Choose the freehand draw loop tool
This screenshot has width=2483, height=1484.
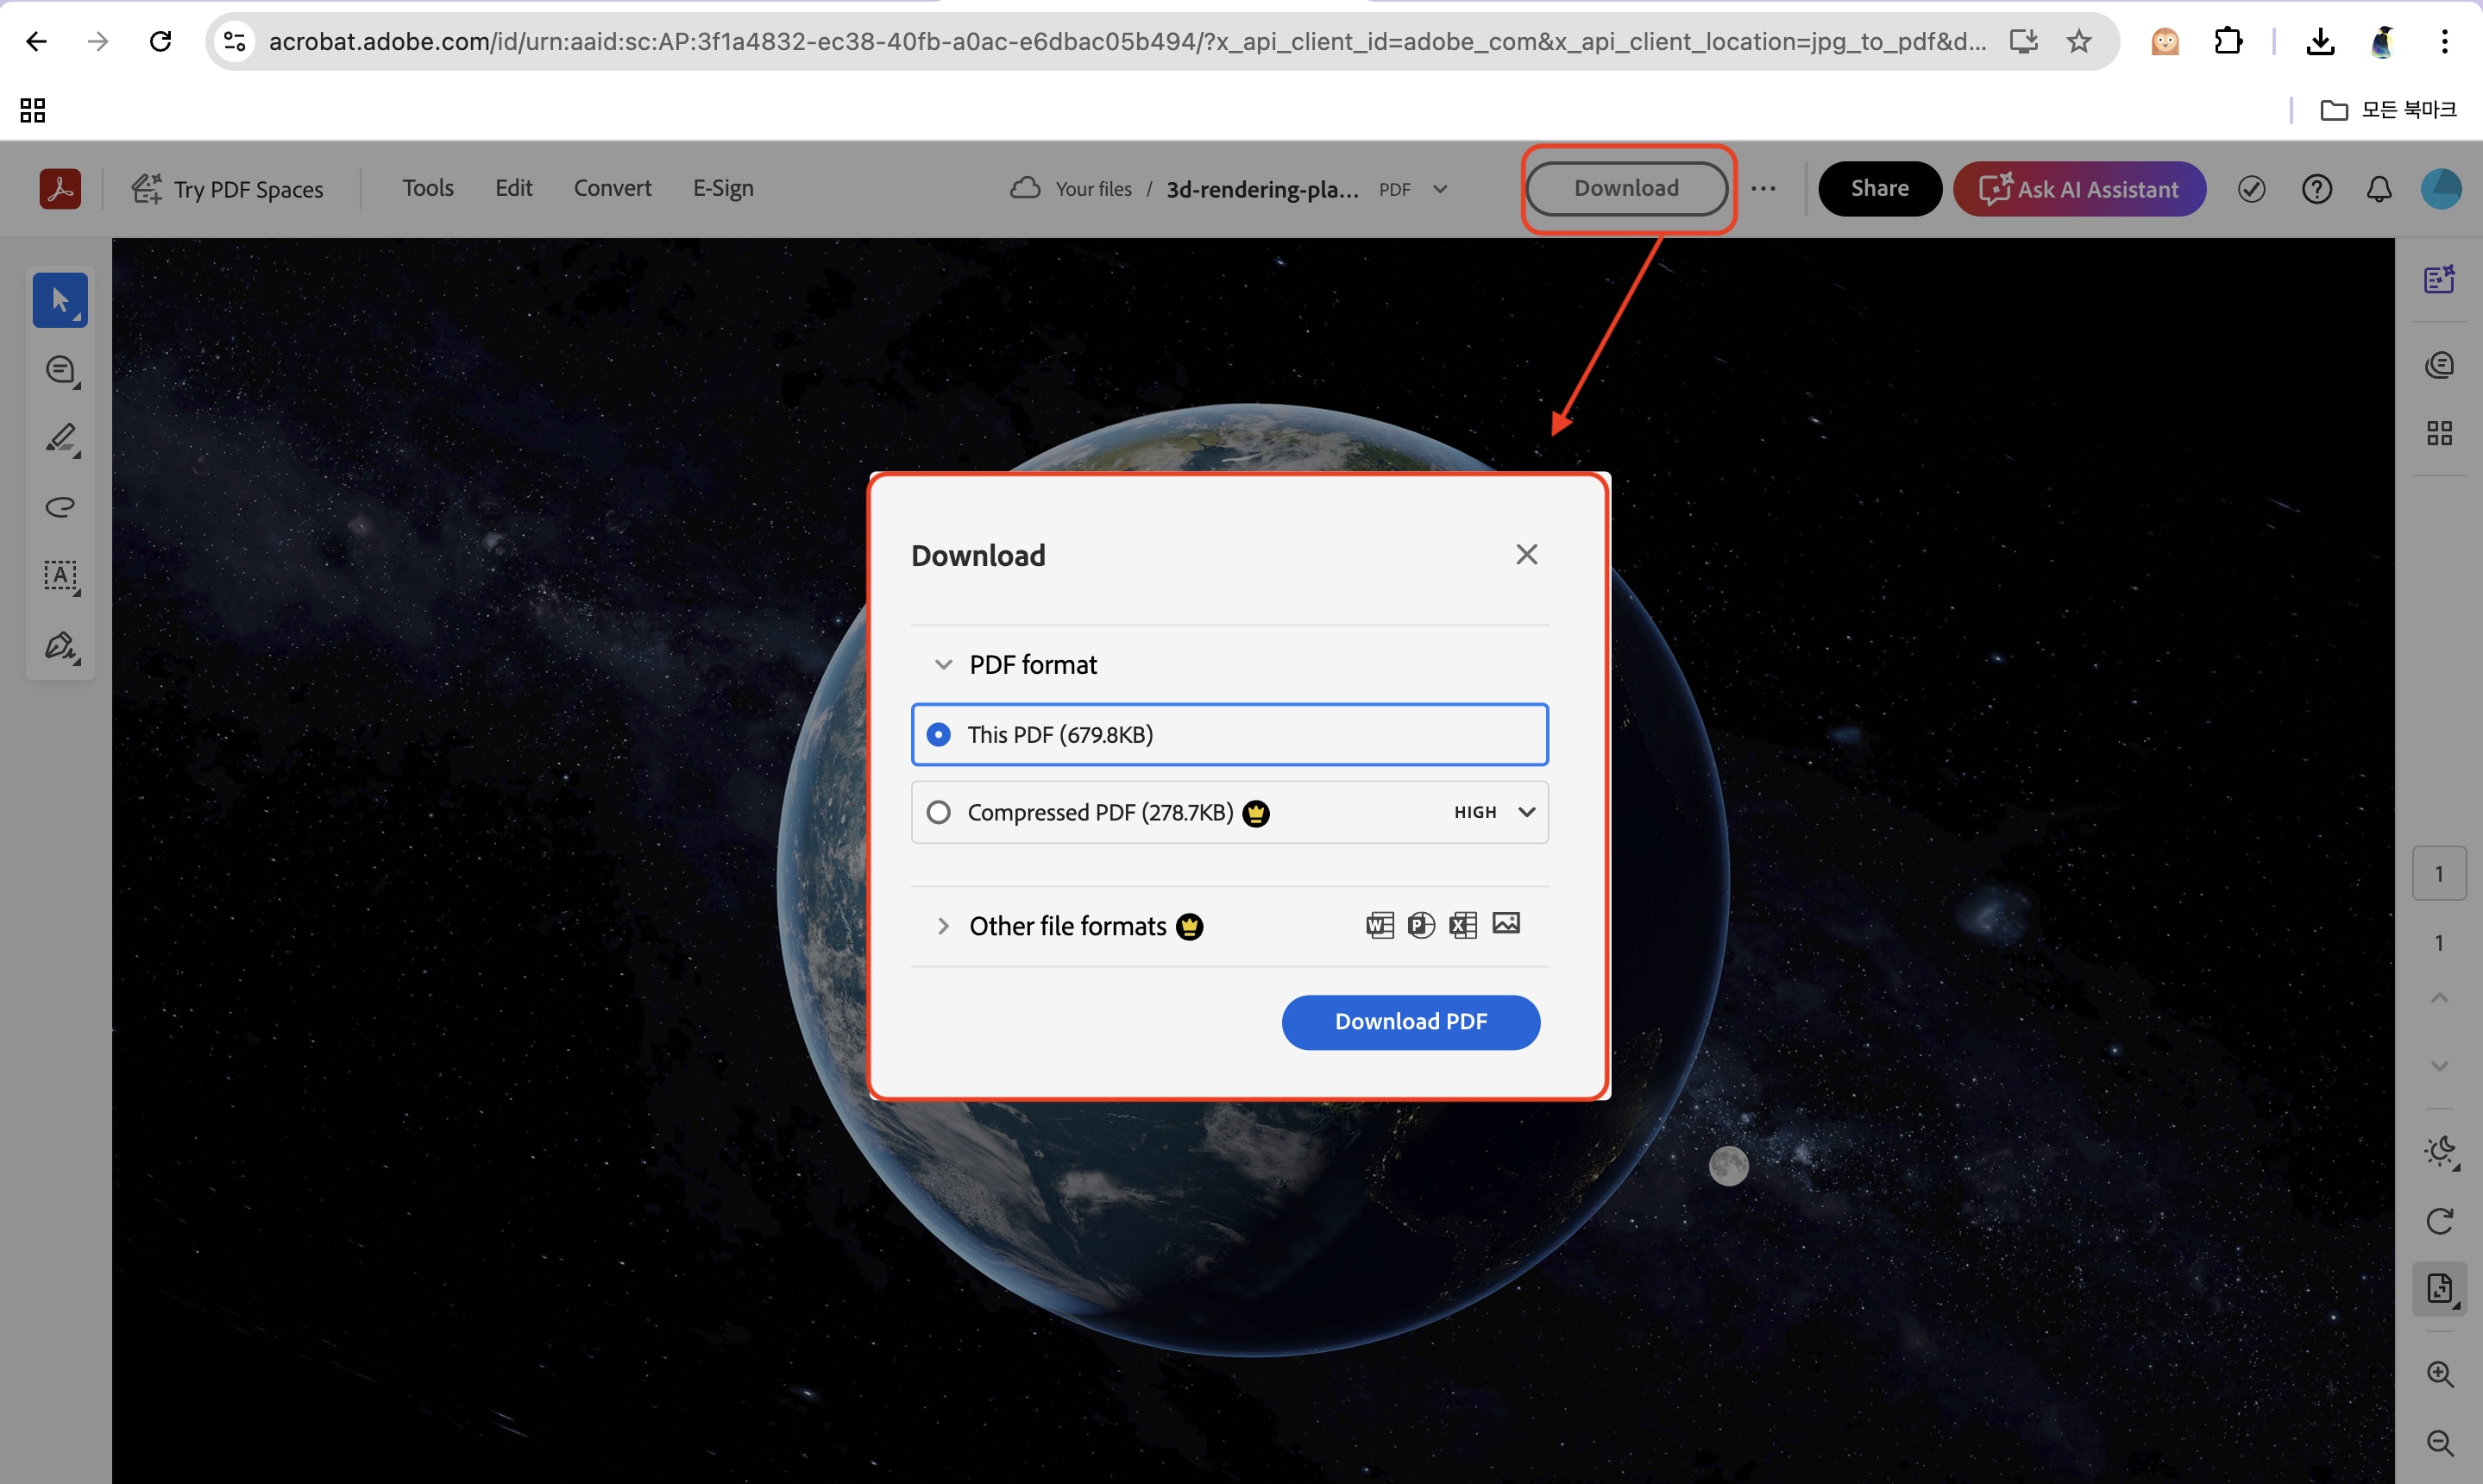click(x=61, y=507)
